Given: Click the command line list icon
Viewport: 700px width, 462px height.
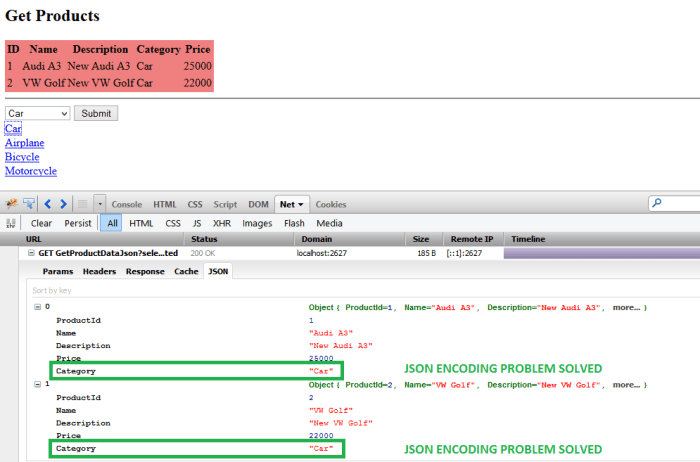Looking at the screenshot, I should (82, 204).
